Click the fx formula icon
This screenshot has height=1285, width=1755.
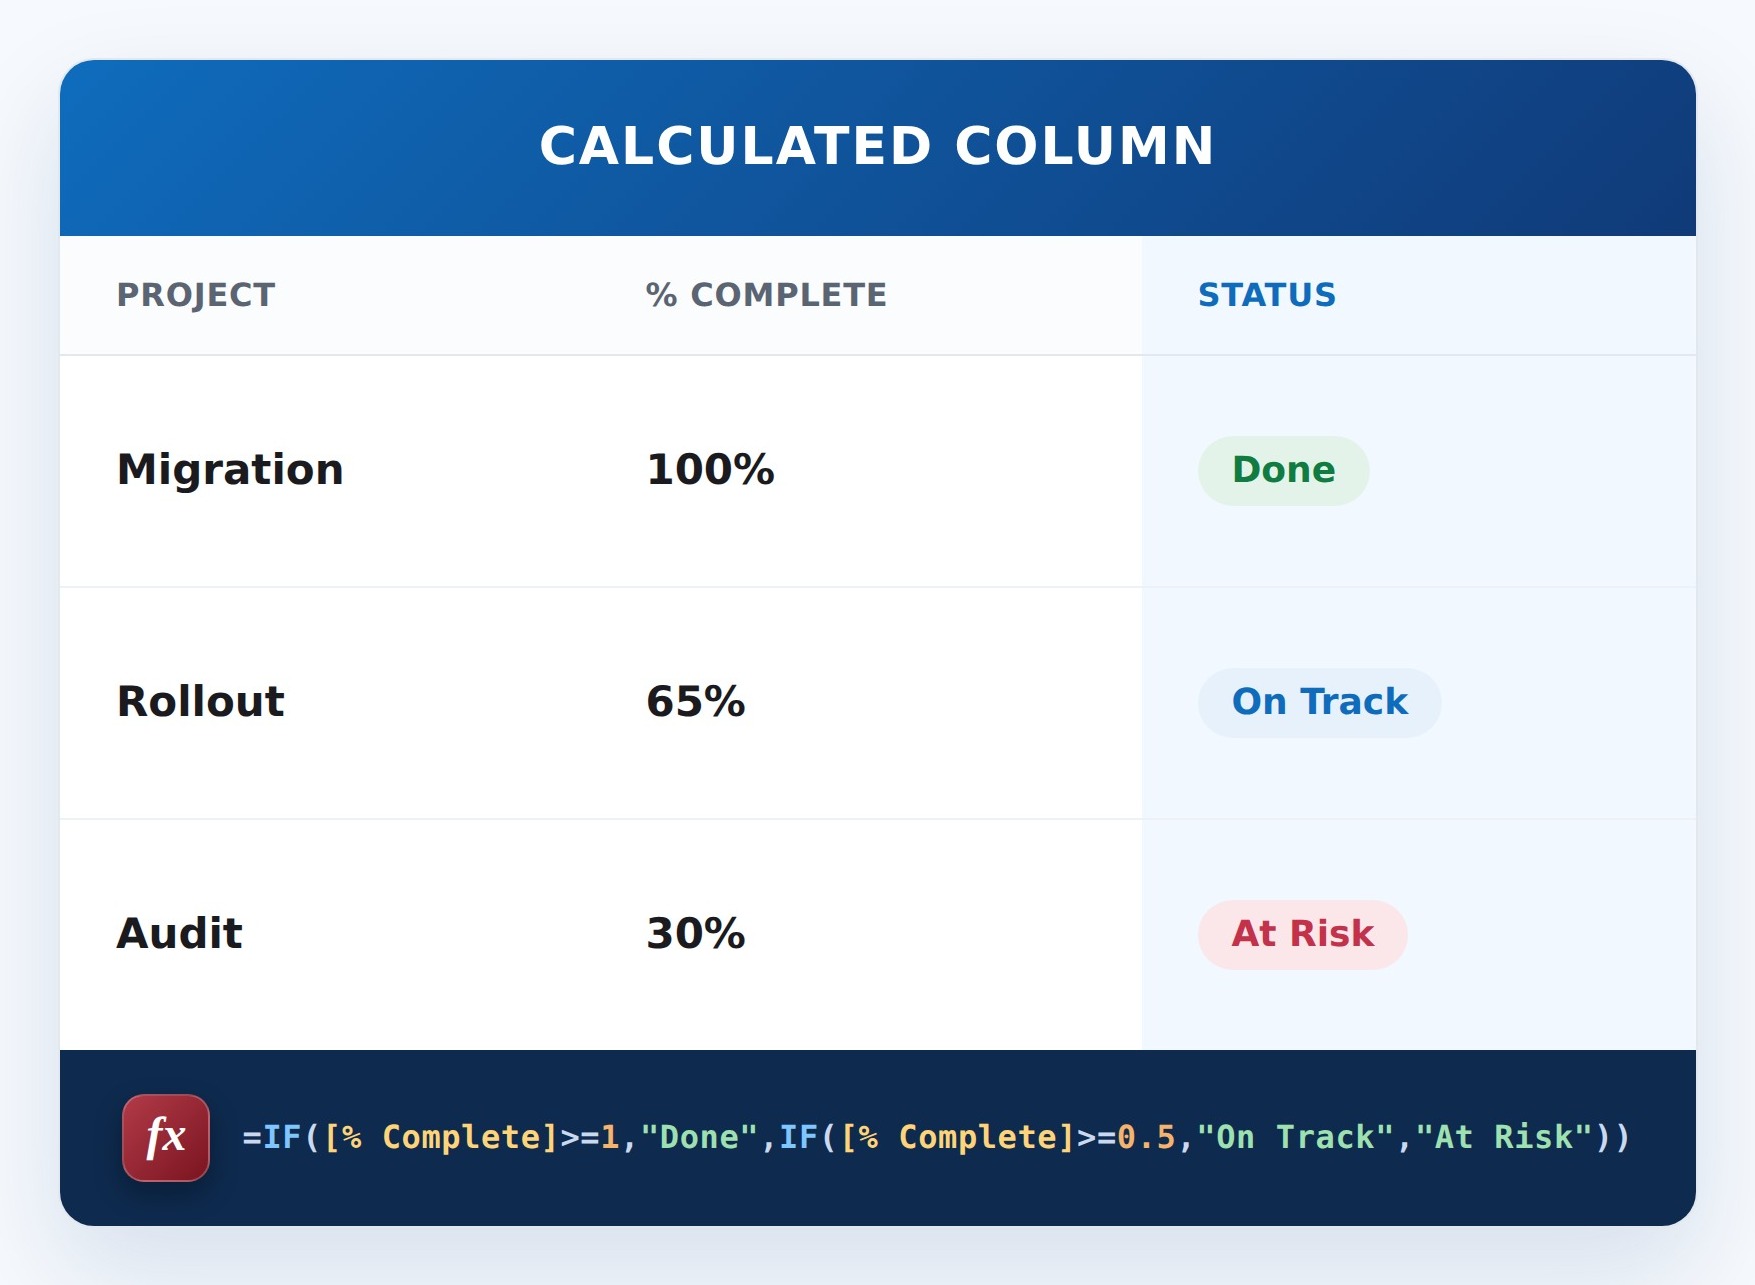166,1138
